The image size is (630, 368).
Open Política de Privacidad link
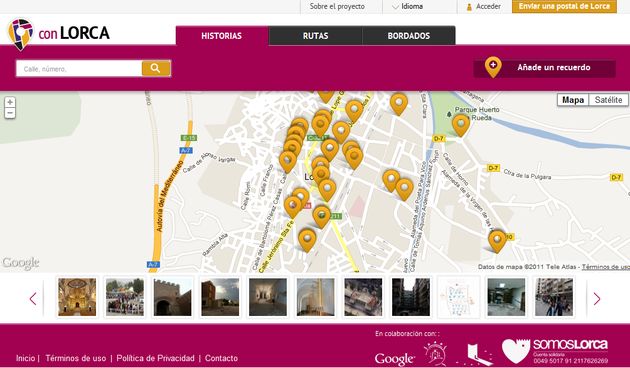point(155,358)
